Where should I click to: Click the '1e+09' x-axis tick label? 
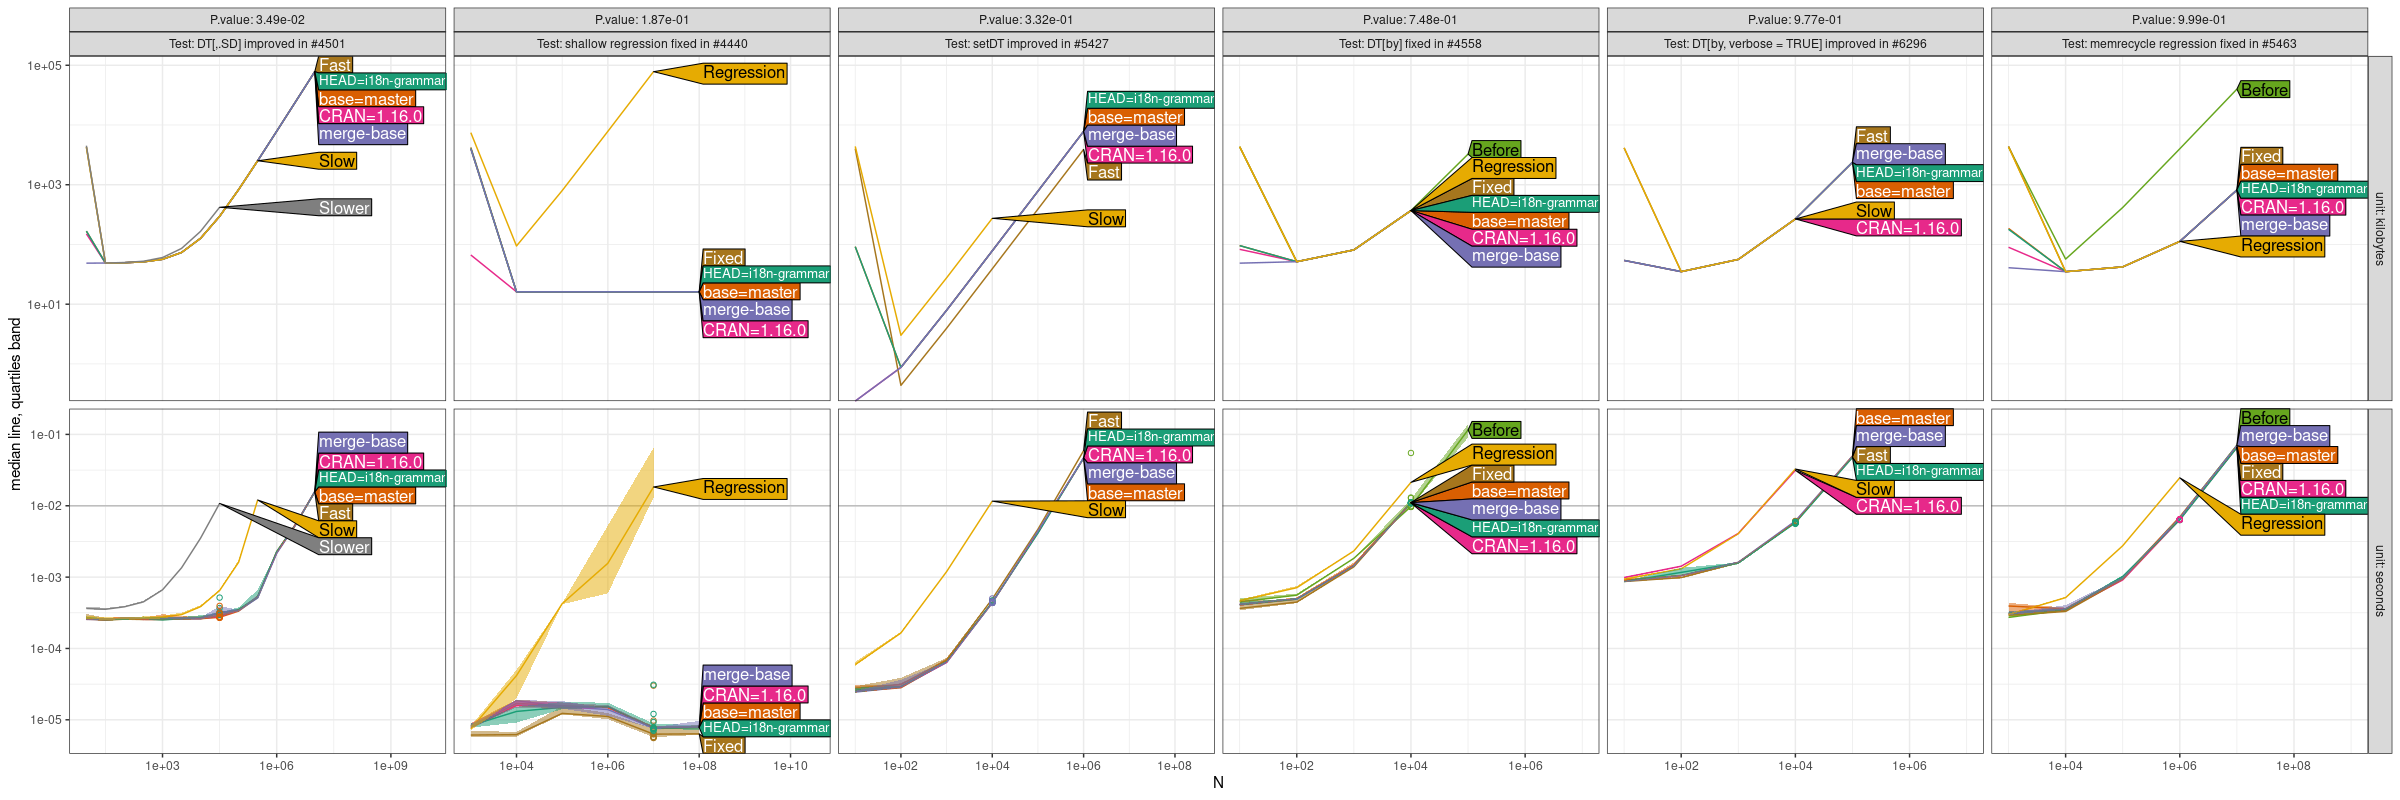(390, 766)
